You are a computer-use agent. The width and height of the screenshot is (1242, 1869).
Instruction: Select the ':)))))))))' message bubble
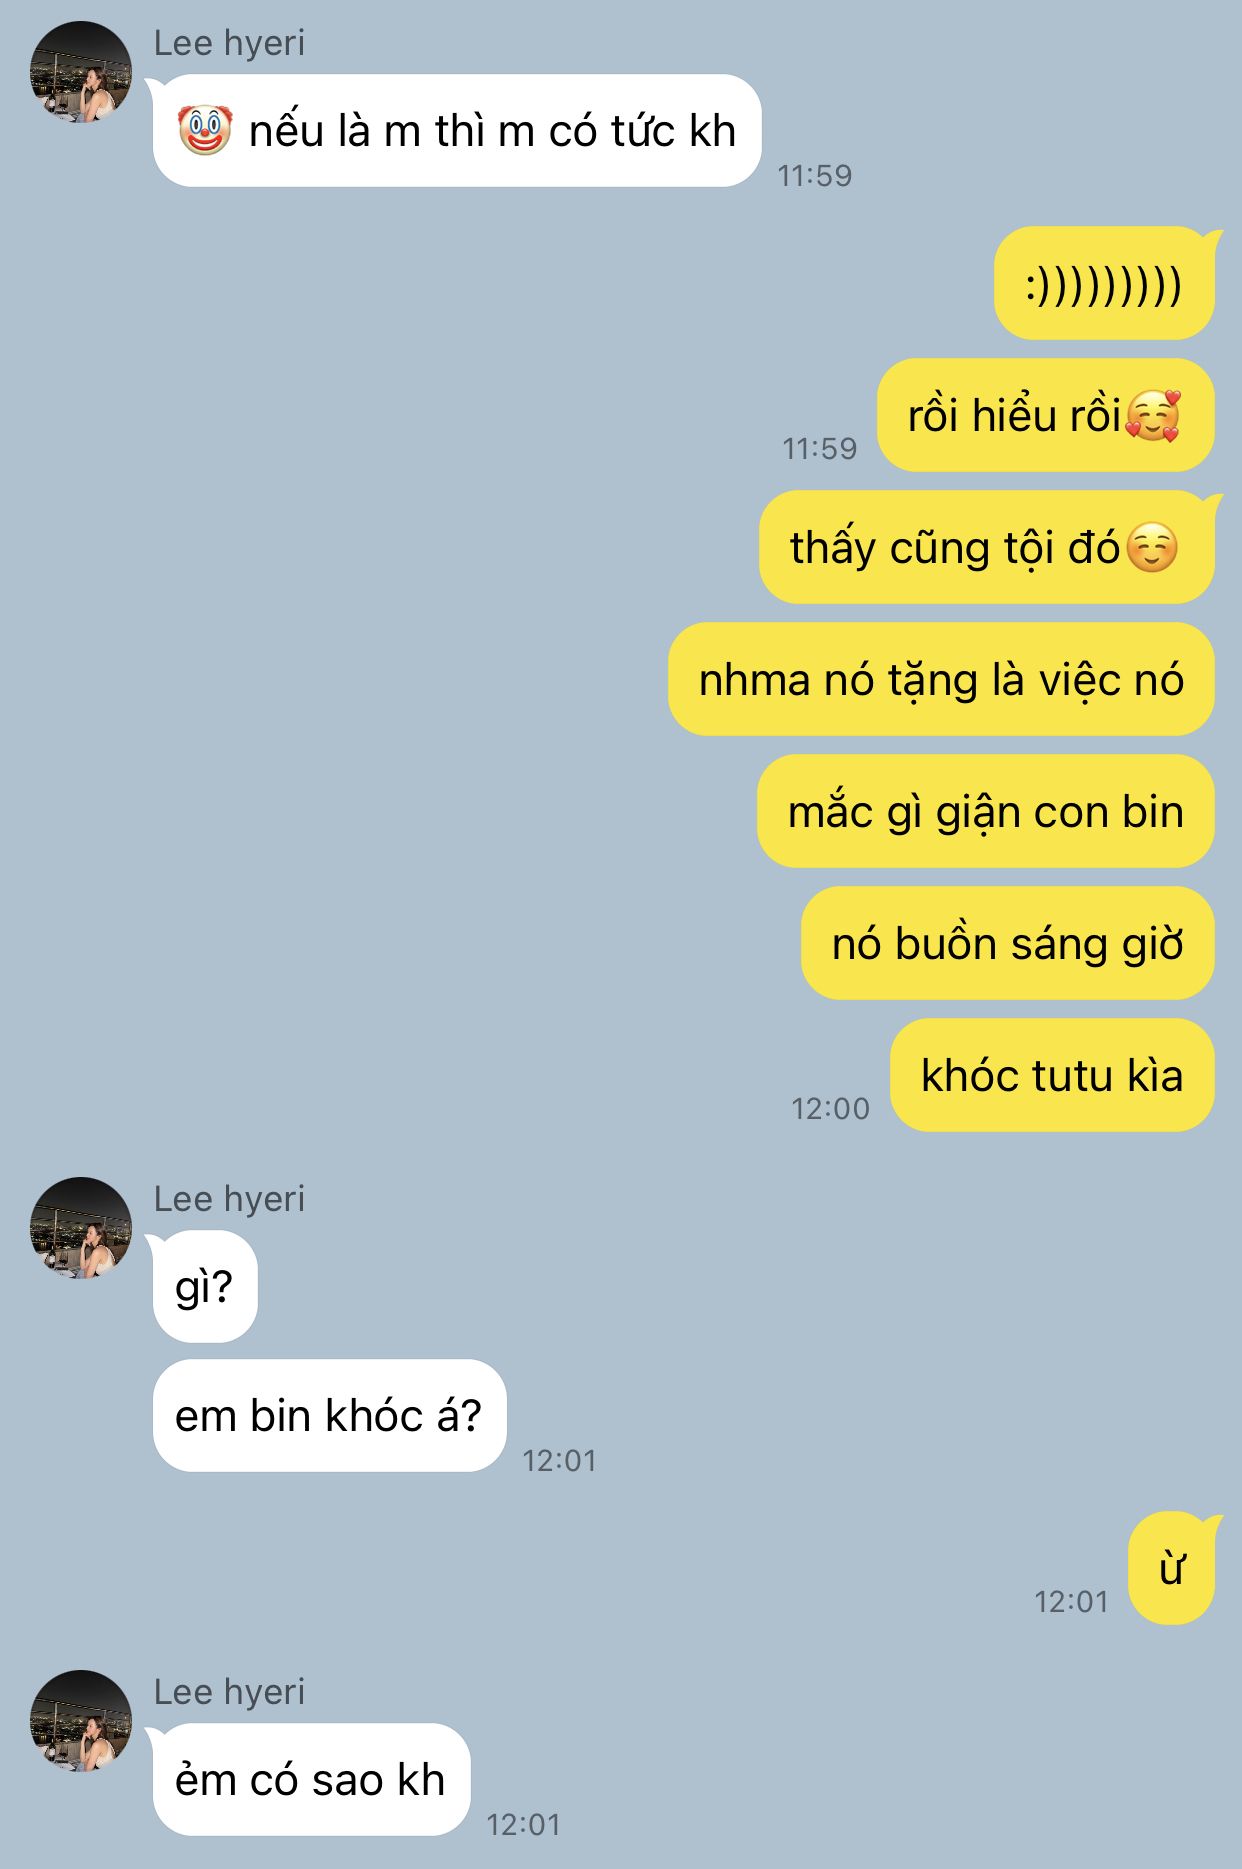tap(1105, 283)
